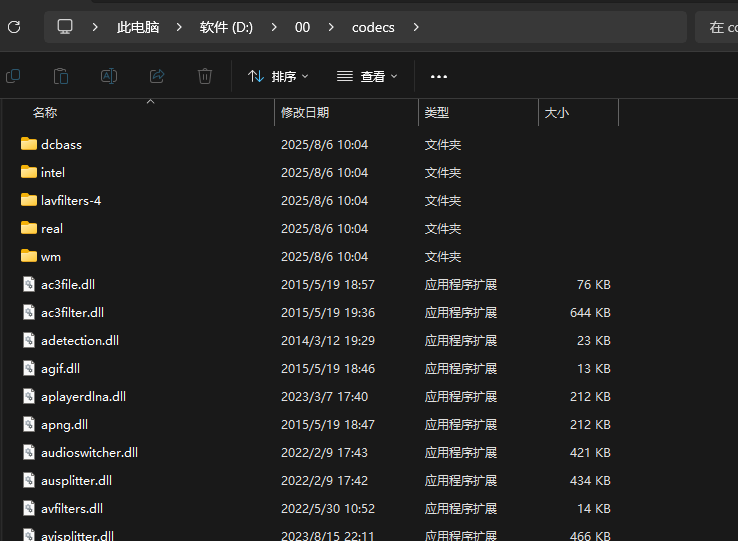738x541 pixels.
Task: Go to folder 00 in breadcrumb
Action: [x=302, y=27]
